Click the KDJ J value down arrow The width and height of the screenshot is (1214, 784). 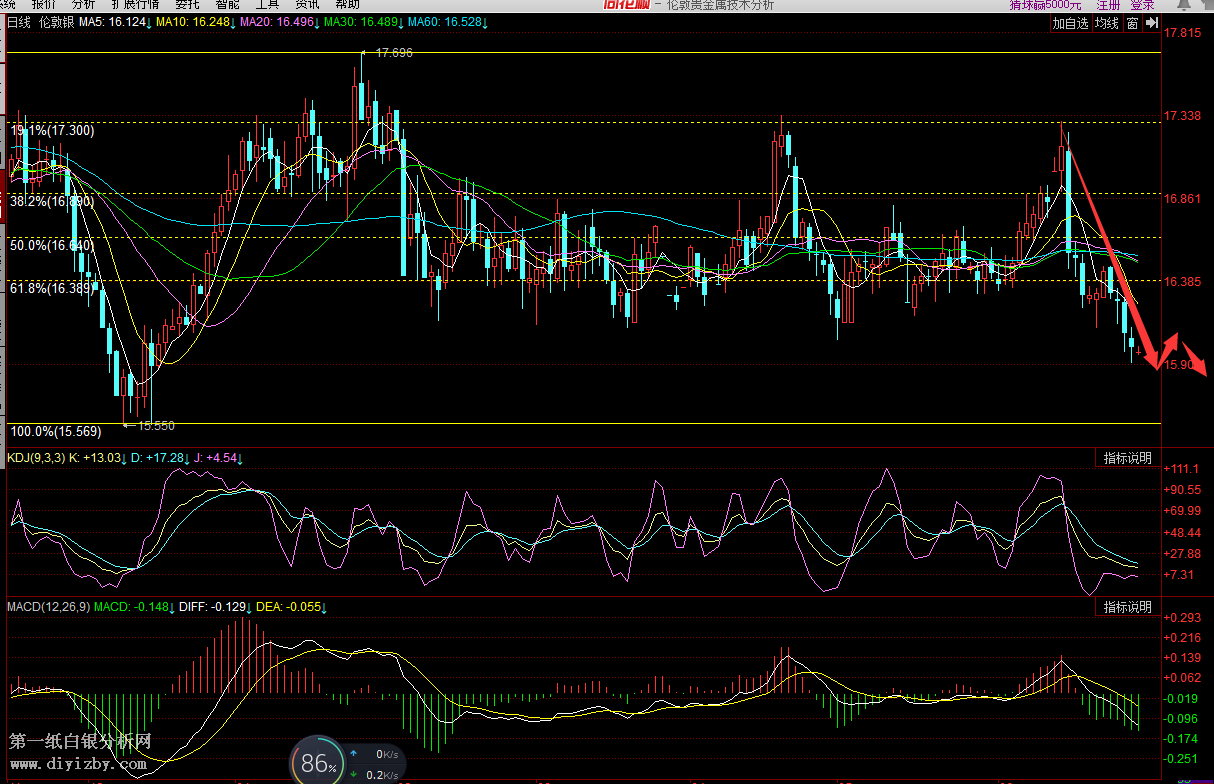[240, 458]
